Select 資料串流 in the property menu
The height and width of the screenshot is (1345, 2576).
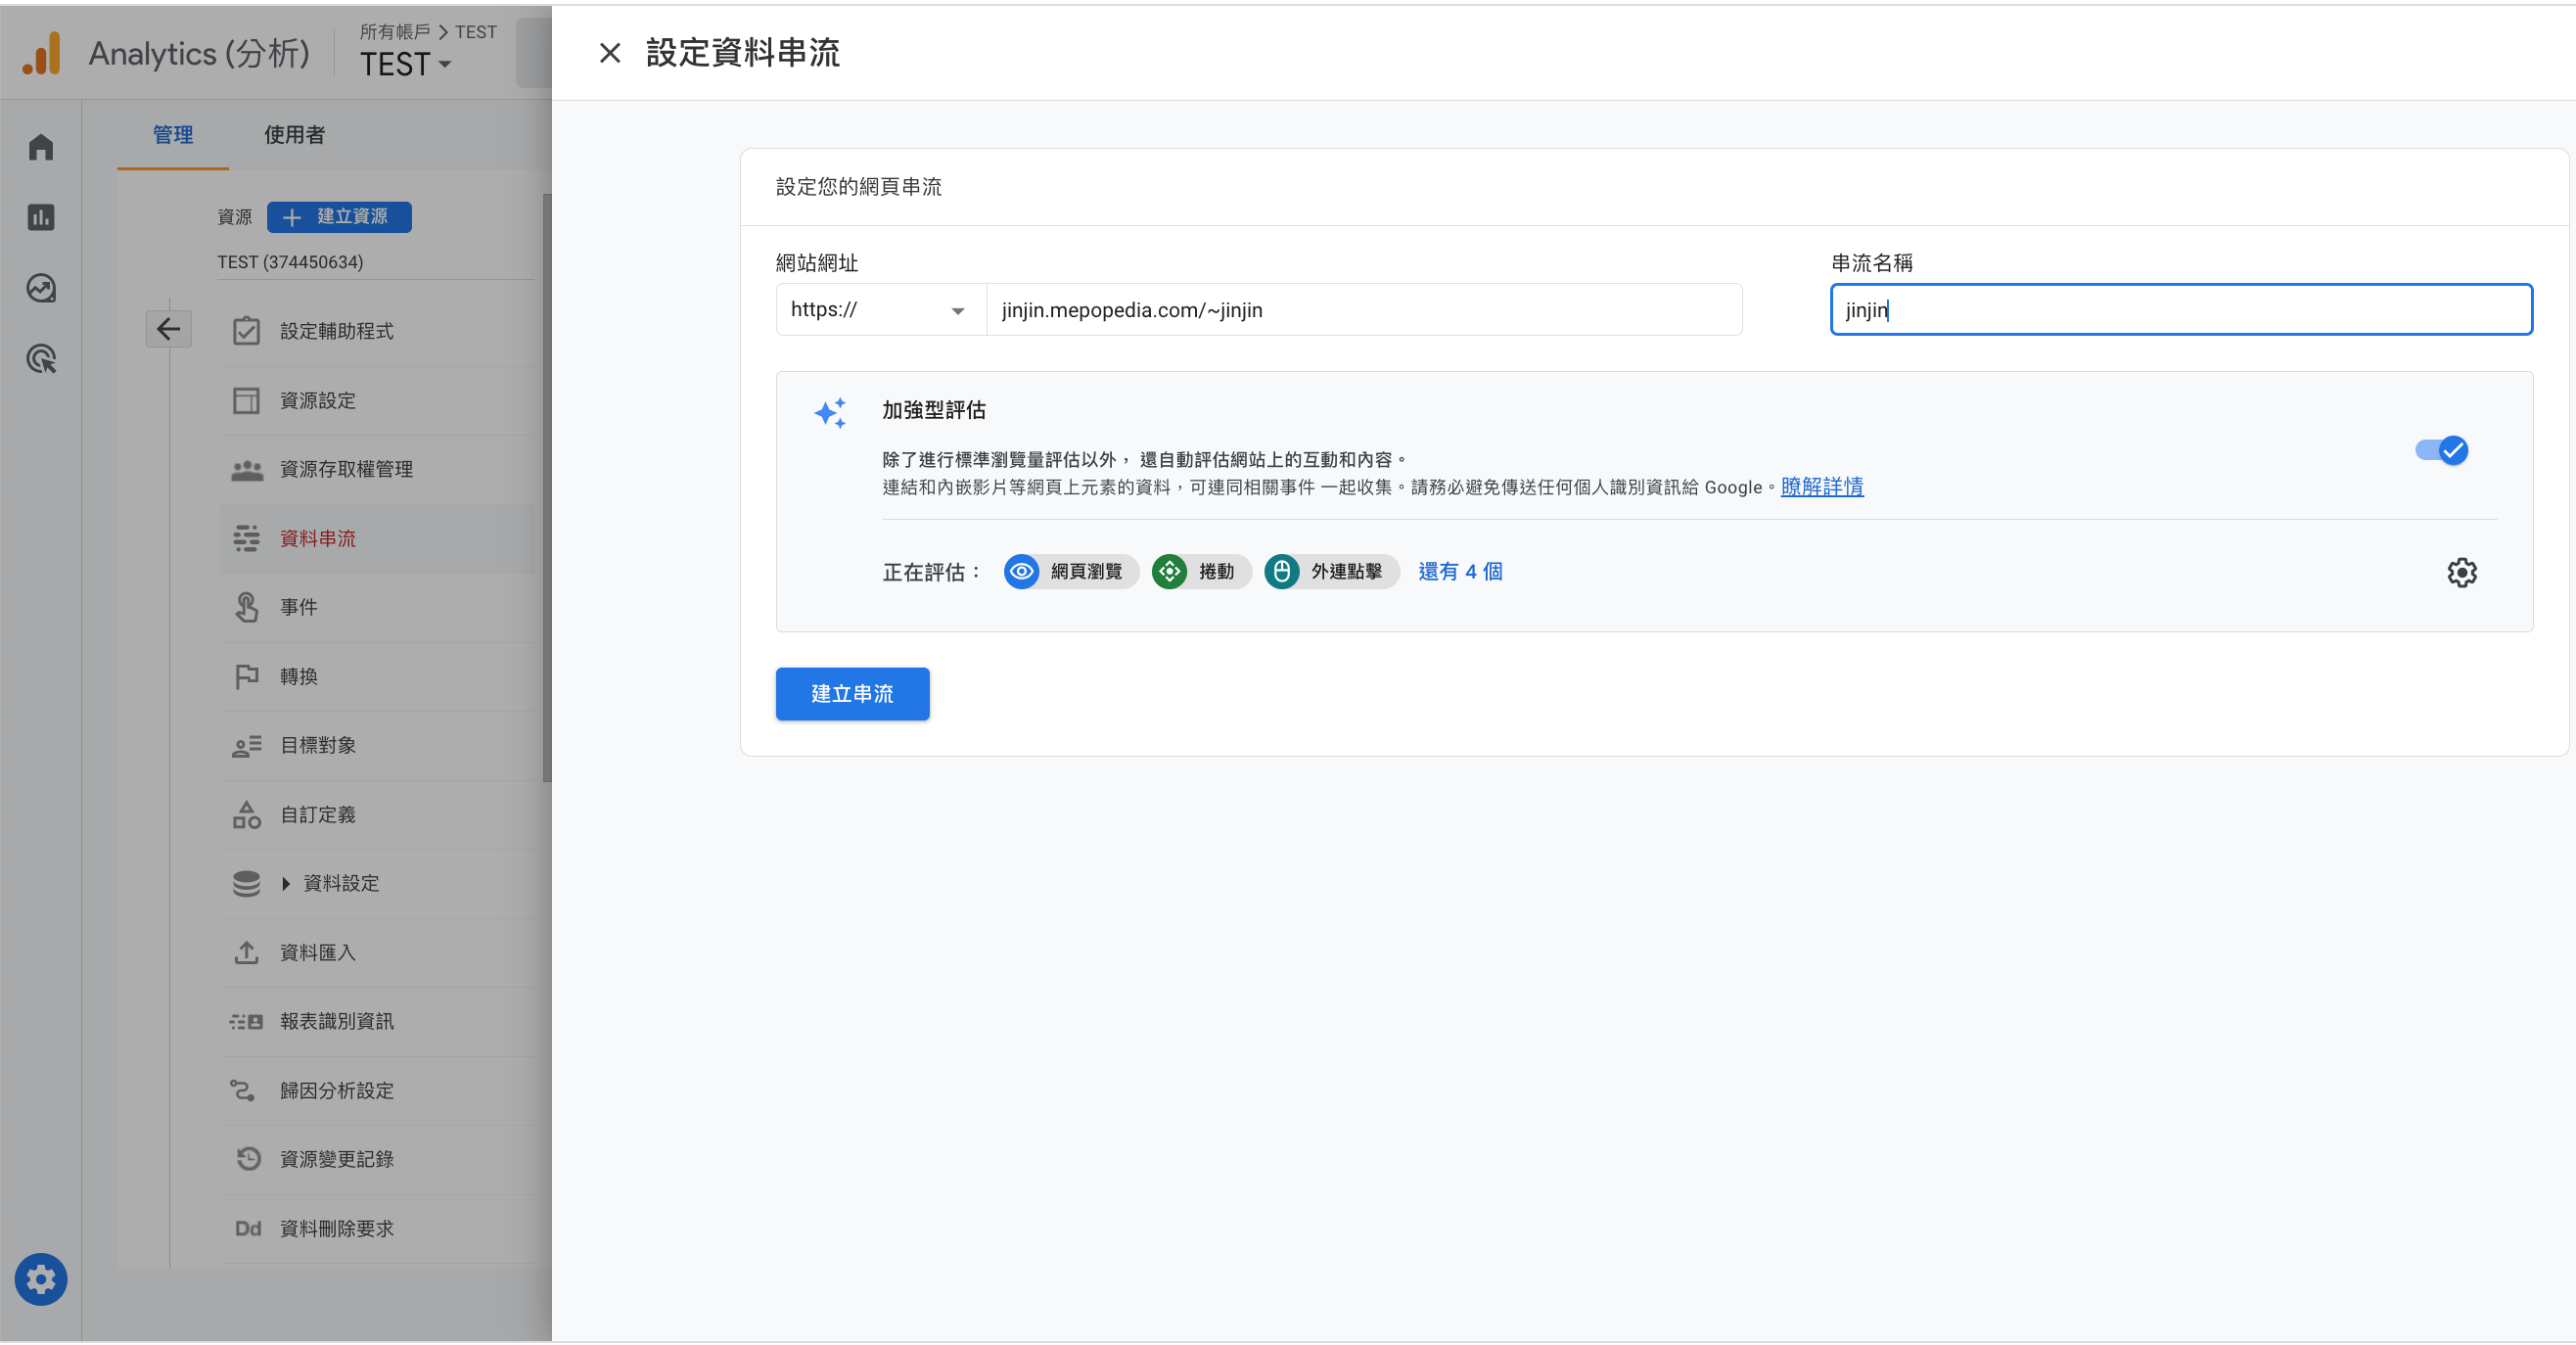[317, 538]
